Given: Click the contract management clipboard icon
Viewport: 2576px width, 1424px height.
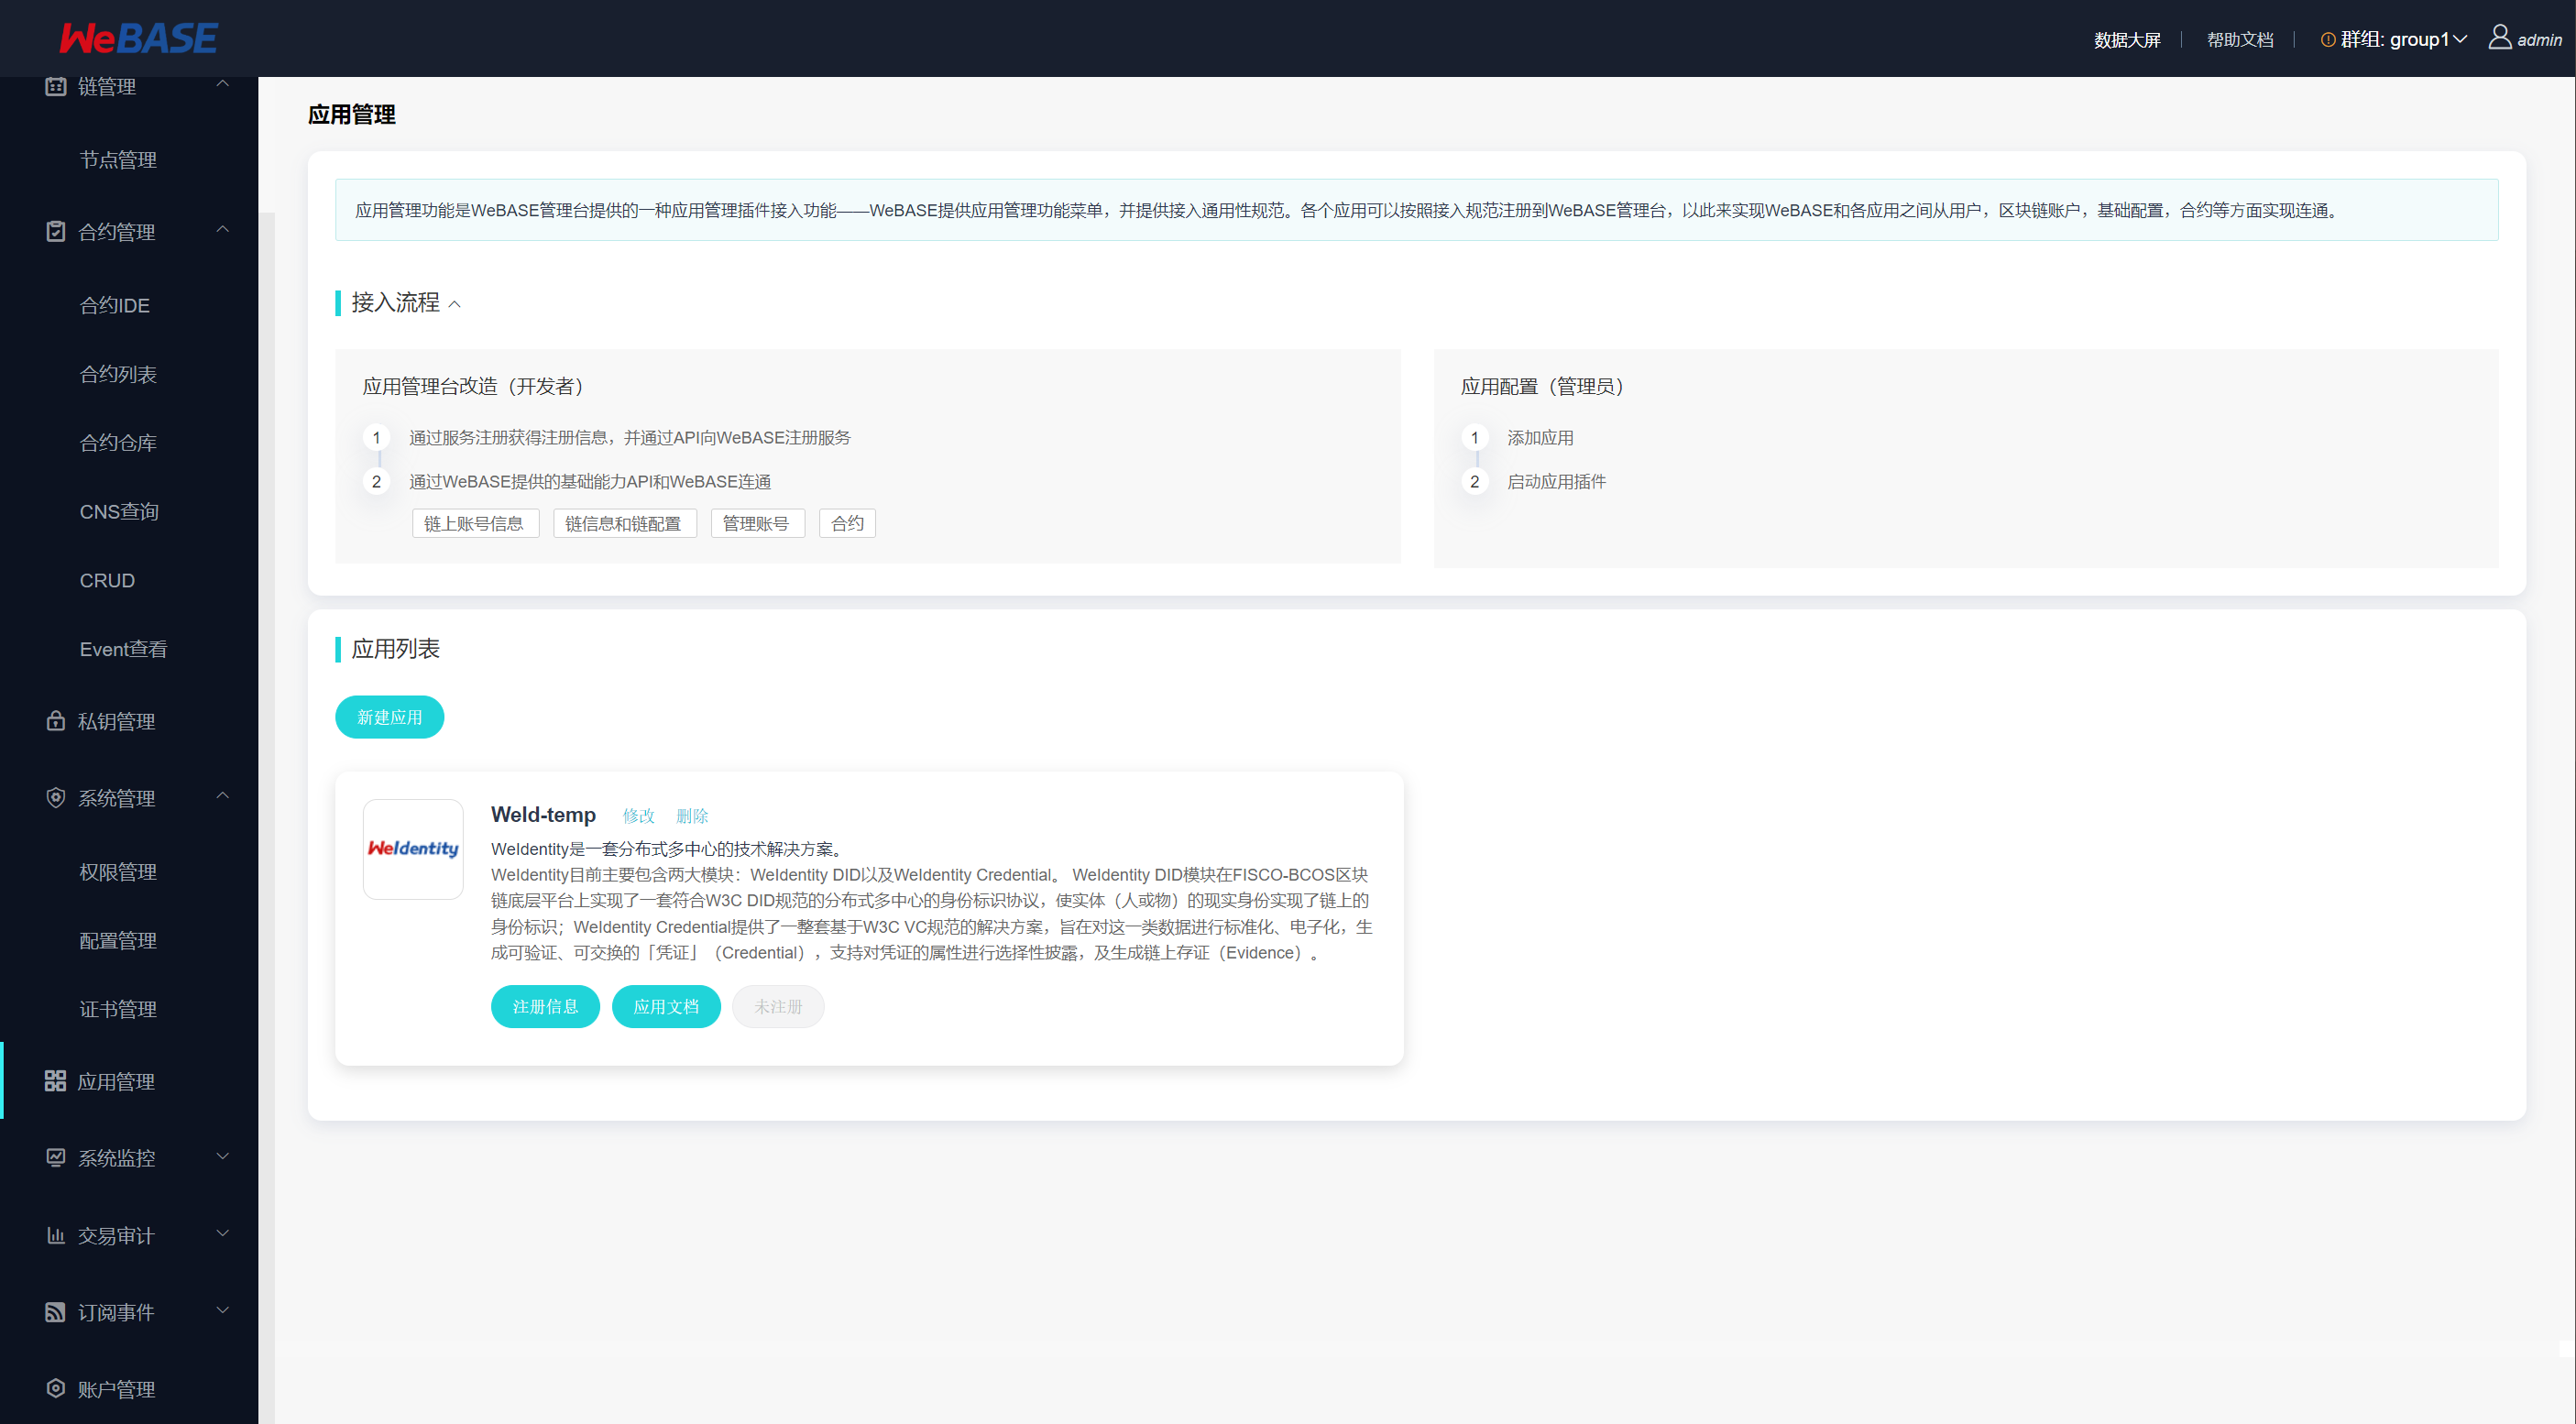Looking at the screenshot, I should coord(56,232).
